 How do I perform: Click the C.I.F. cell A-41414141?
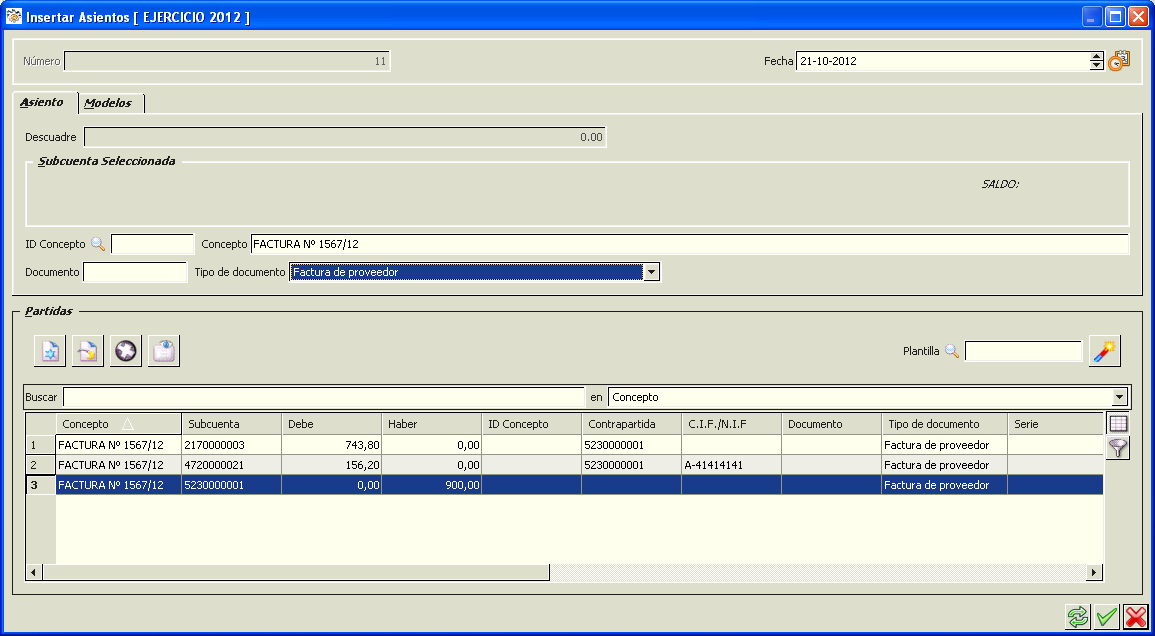[x=731, y=465]
